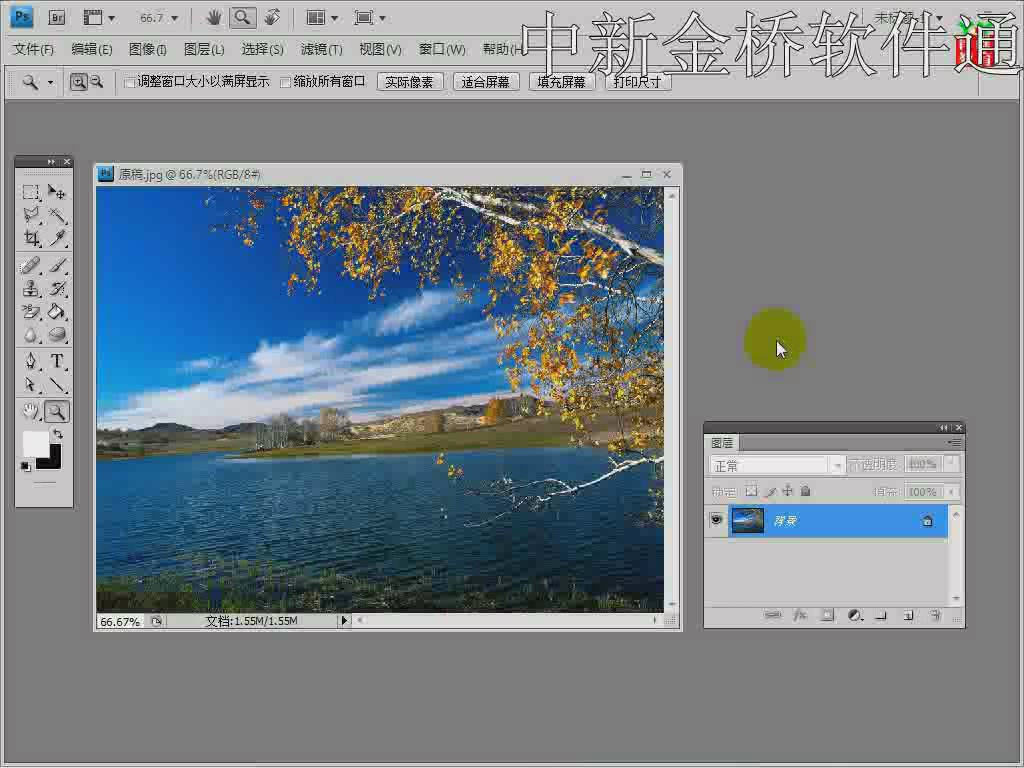This screenshot has width=1024, height=768.
Task: Swap foreground and background colors
Action: (x=58, y=434)
